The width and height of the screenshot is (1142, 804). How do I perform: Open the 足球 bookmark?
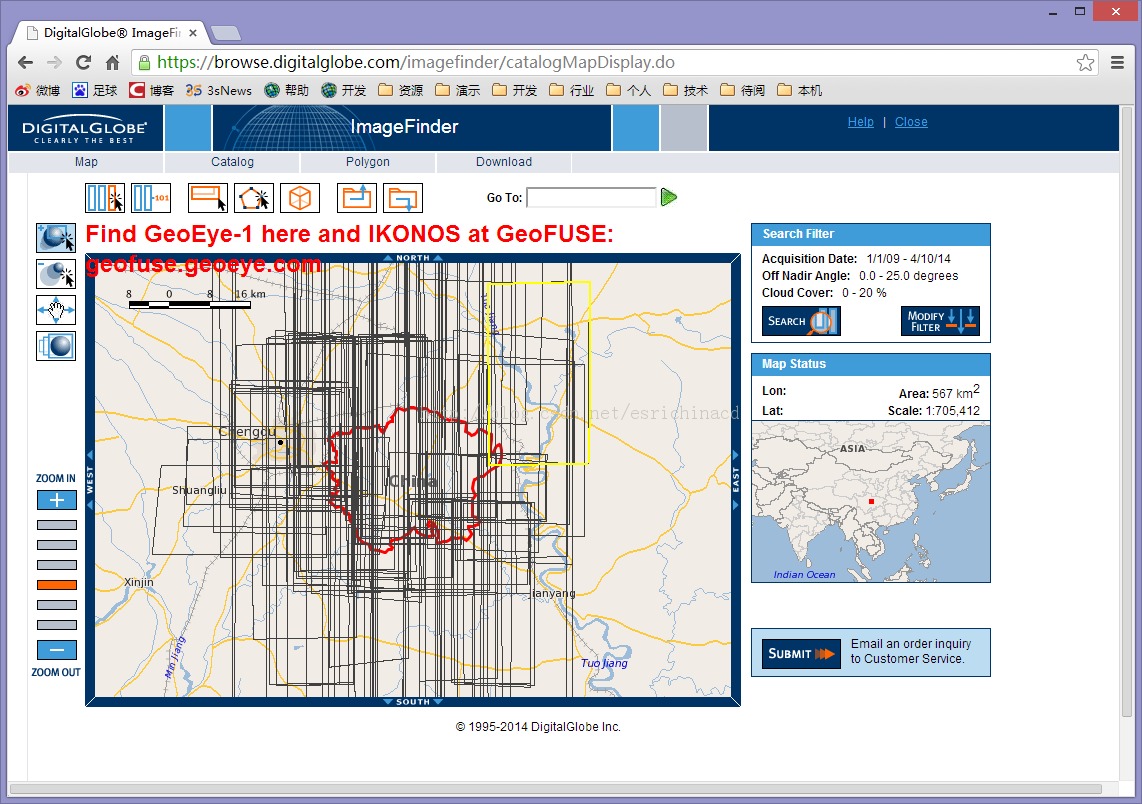[x=95, y=90]
